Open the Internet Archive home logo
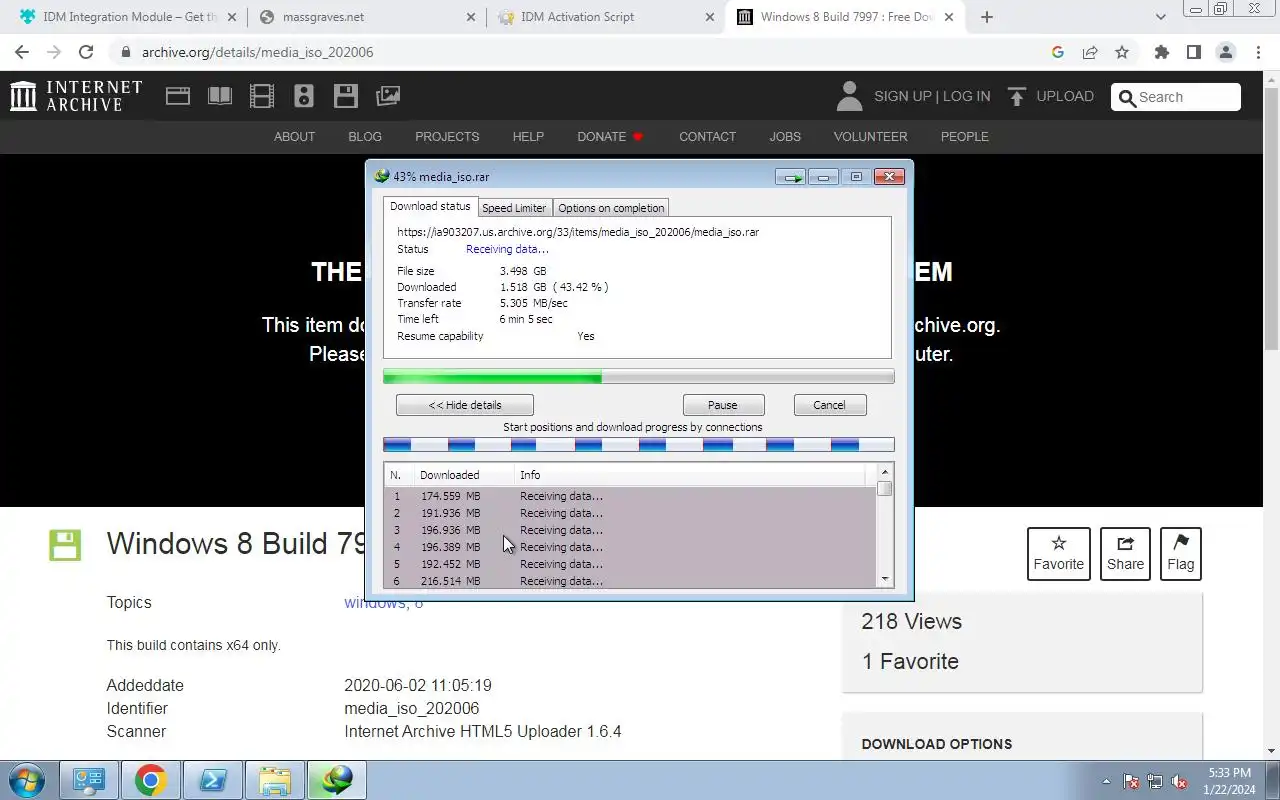Image resolution: width=1280 pixels, height=800 pixels. coord(76,96)
